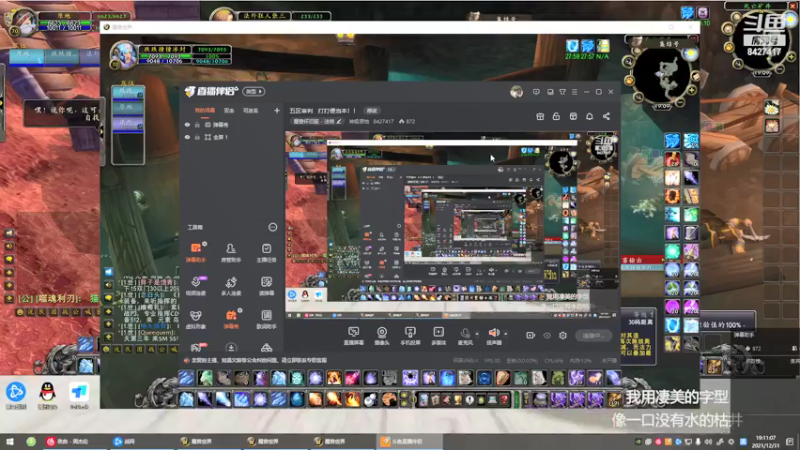Click the gift box icon in stream header
800x450 pixels.
540,116
